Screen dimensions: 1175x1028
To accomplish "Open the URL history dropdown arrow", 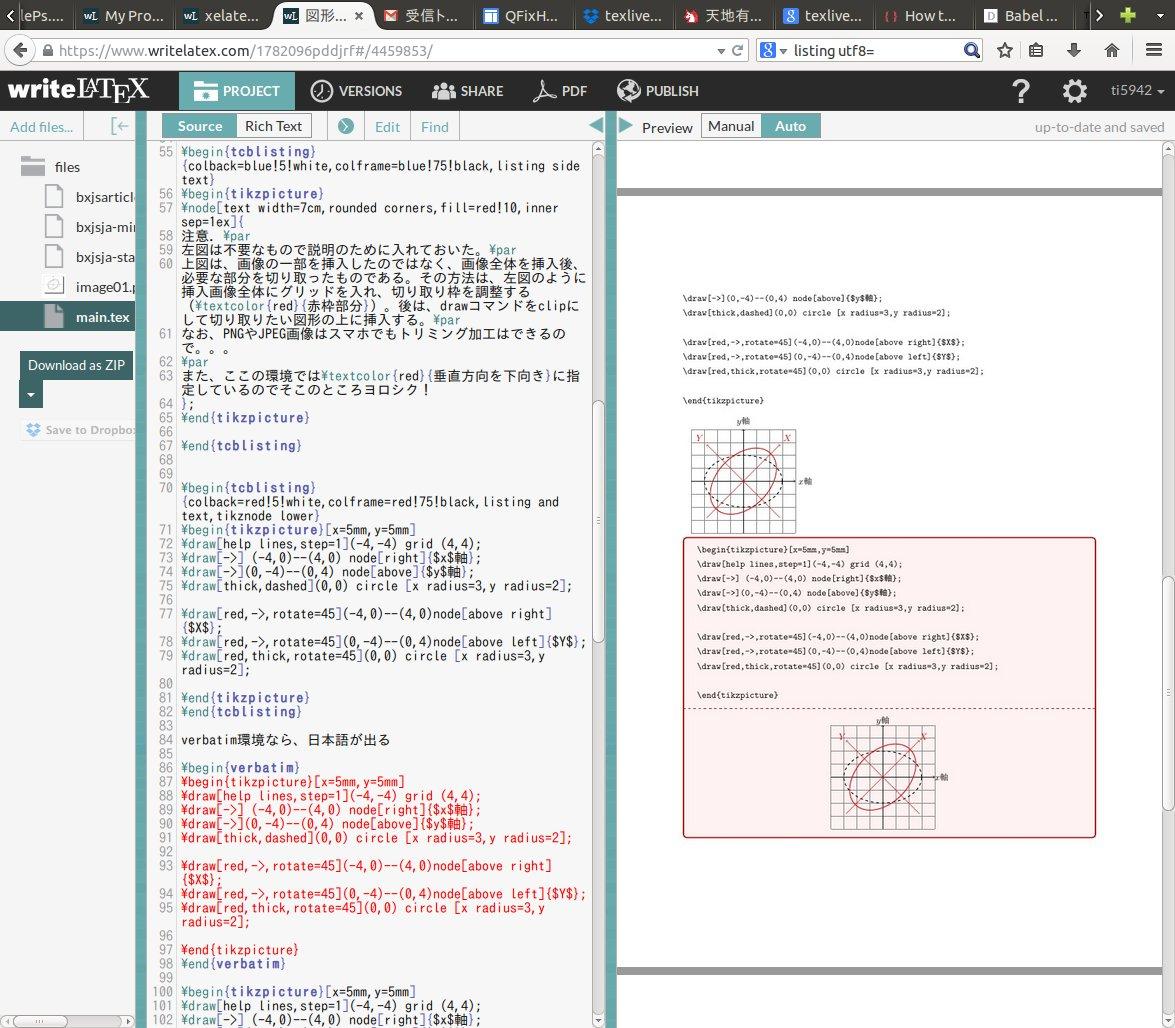I will tap(721, 51).
